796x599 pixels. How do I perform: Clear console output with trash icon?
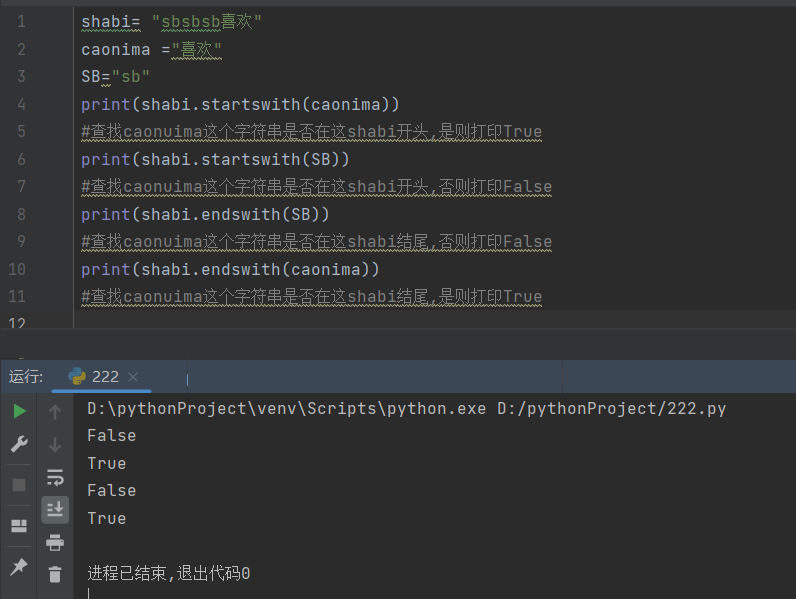point(55,574)
